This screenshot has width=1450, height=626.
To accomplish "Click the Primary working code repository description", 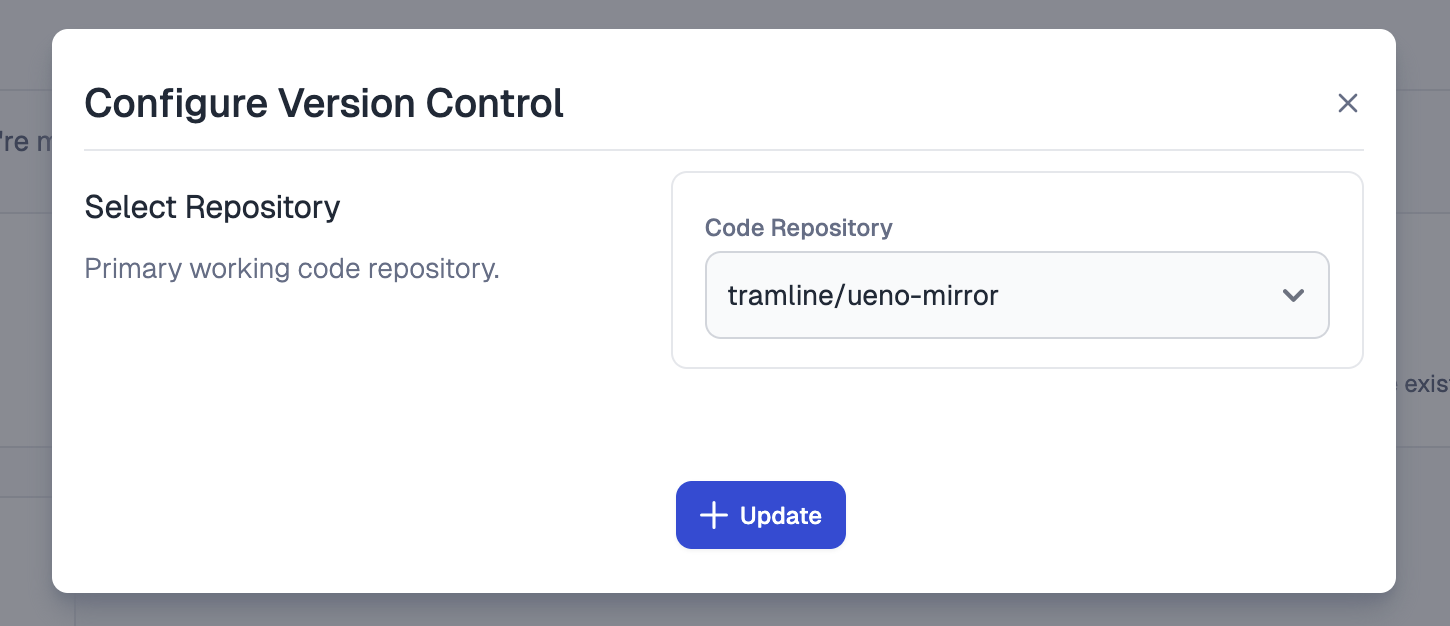I will tap(291, 269).
